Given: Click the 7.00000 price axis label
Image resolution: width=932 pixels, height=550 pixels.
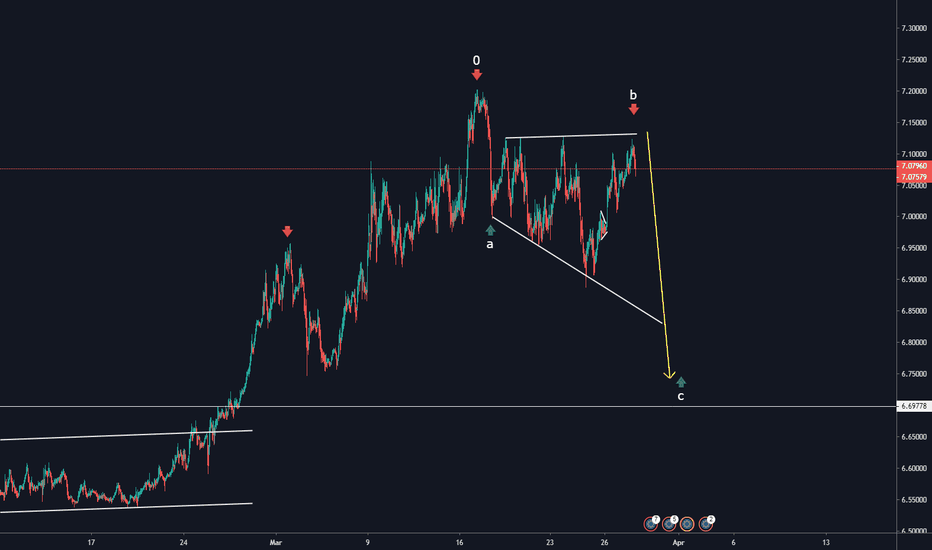Looking at the screenshot, I should click(x=914, y=217).
